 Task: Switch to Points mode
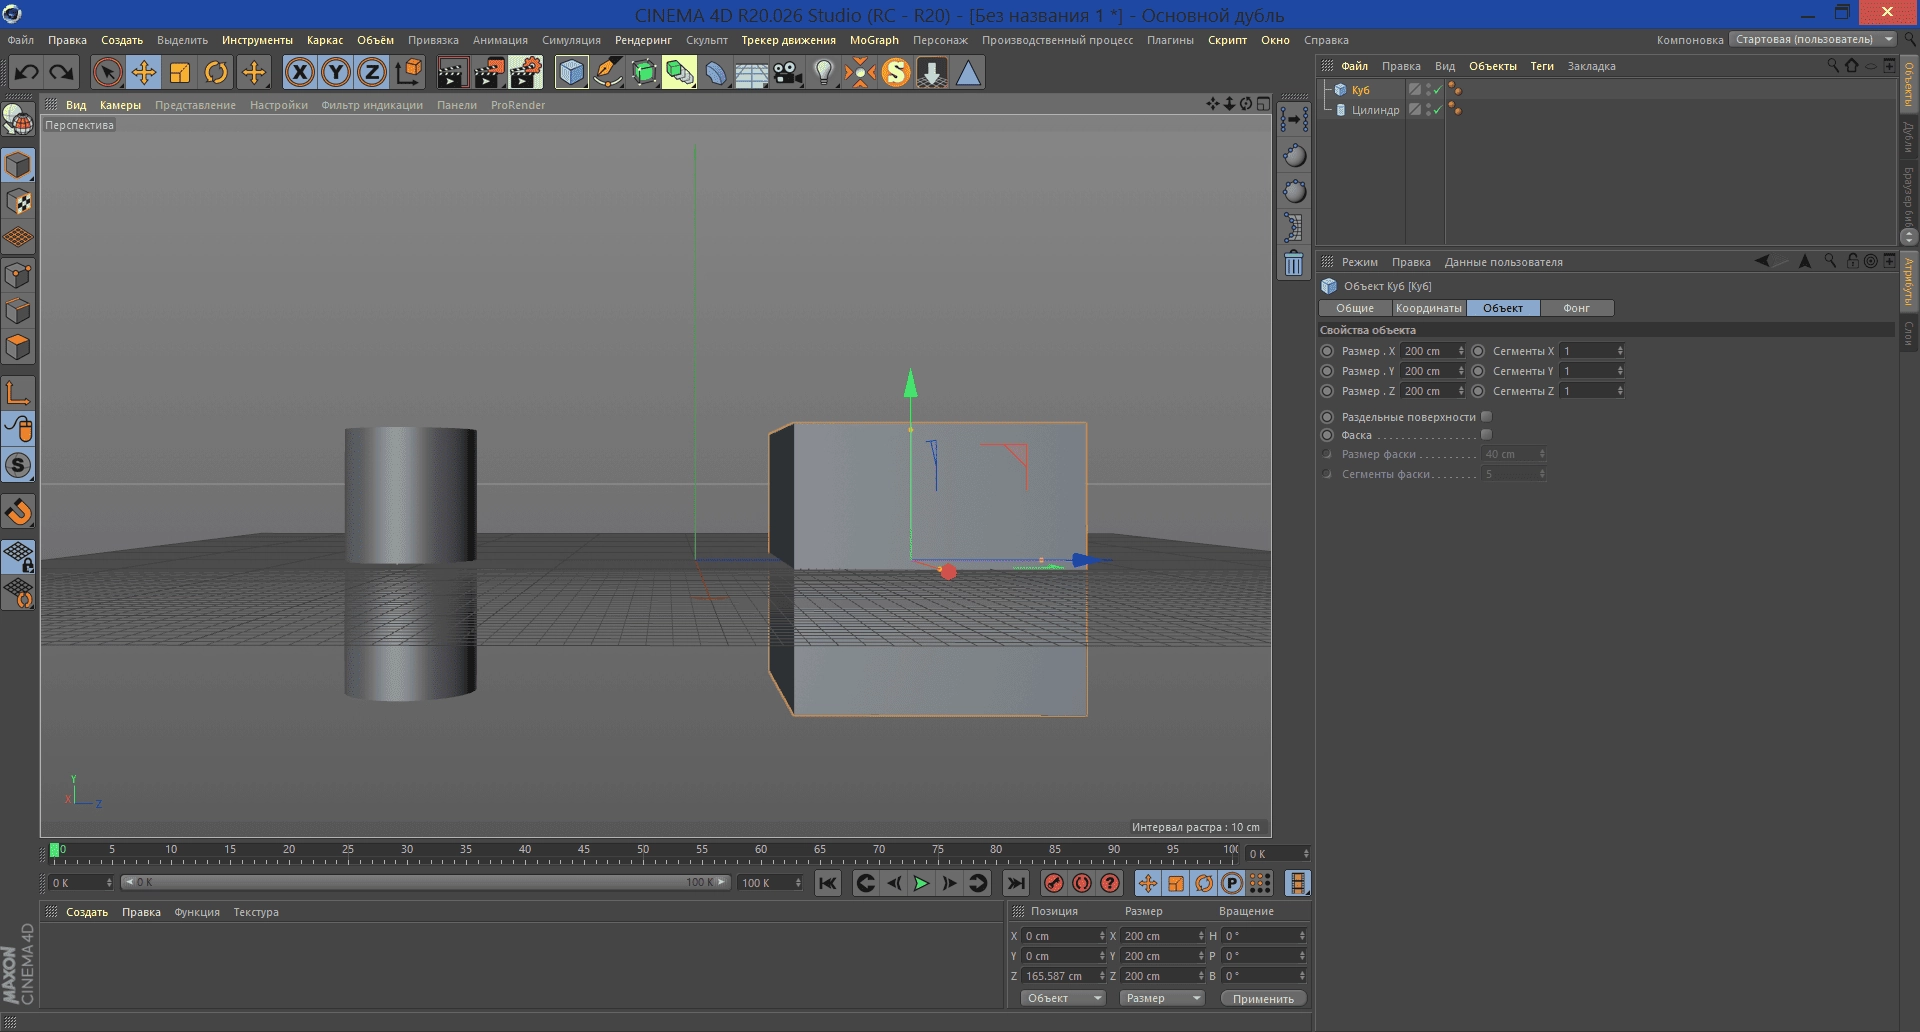coord(18,275)
